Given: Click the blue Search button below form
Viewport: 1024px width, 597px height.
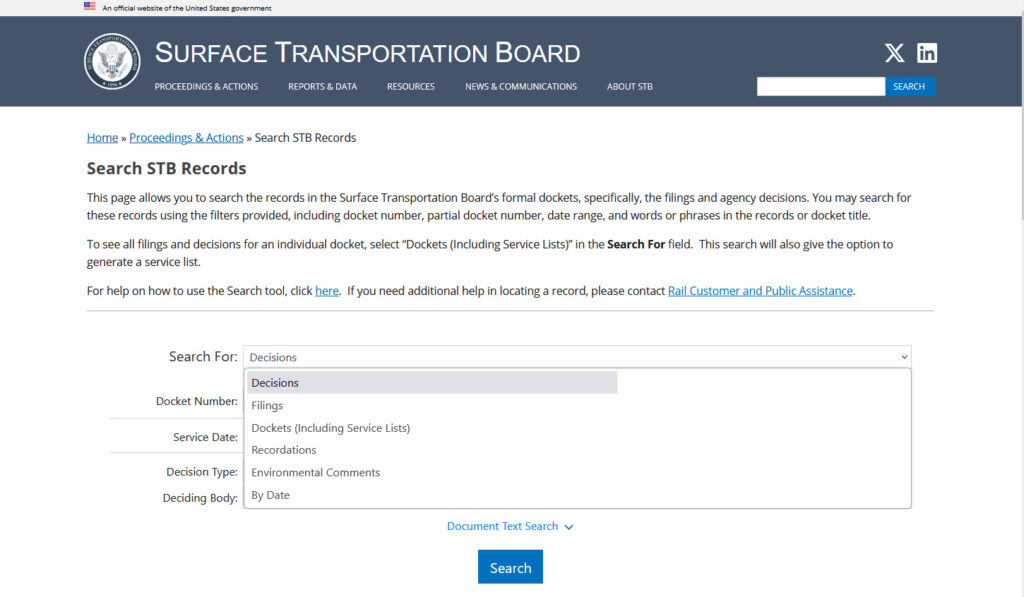Looking at the screenshot, I should (x=510, y=568).
